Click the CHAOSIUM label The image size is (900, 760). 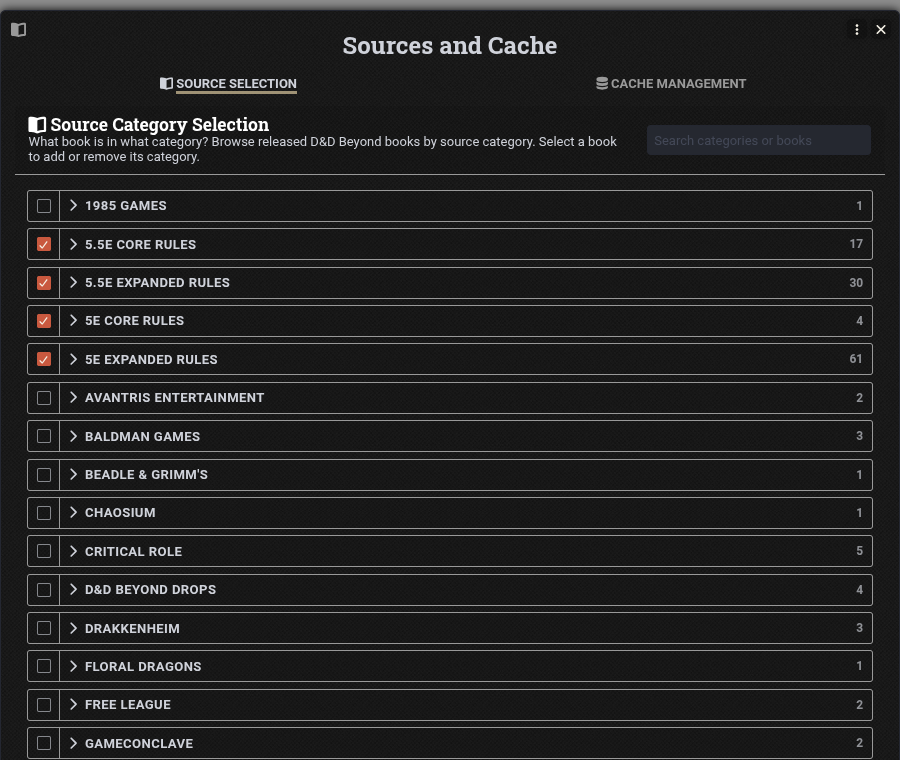coord(120,513)
